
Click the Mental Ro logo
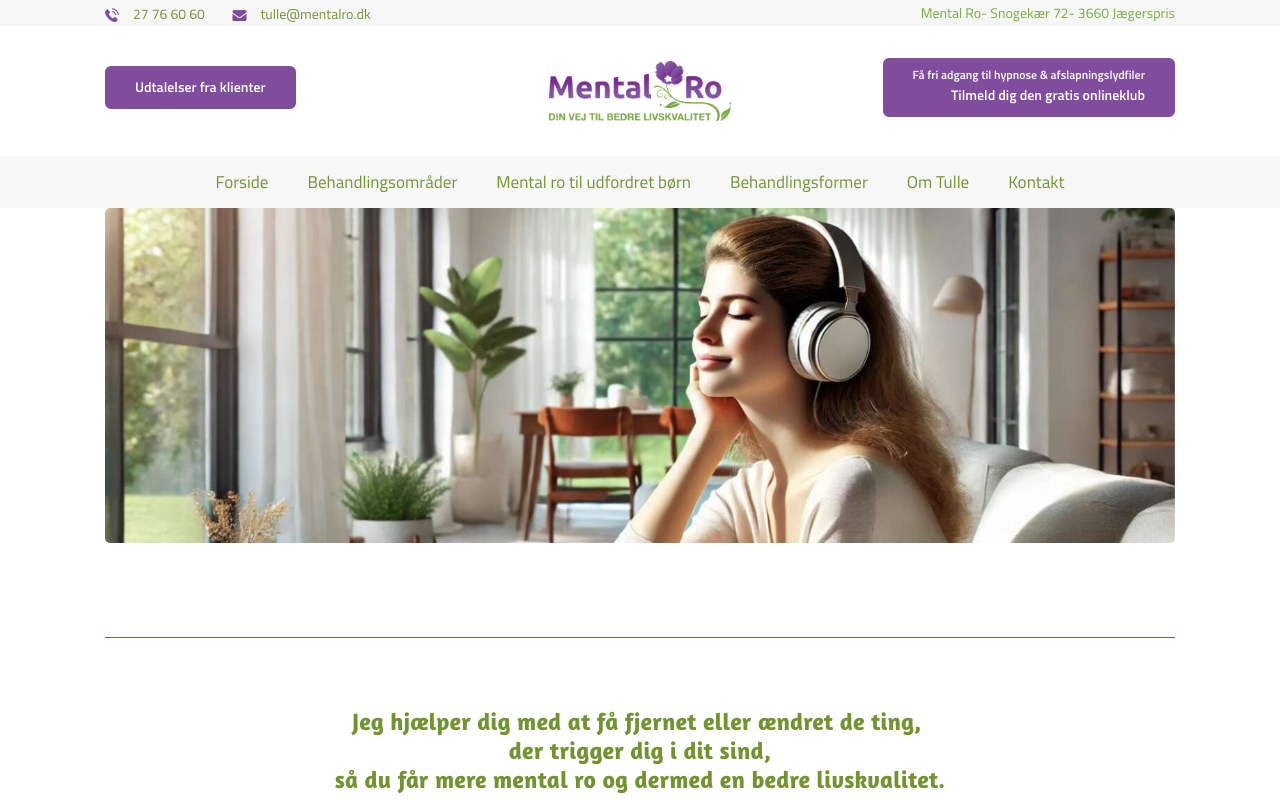pyautogui.click(x=640, y=91)
